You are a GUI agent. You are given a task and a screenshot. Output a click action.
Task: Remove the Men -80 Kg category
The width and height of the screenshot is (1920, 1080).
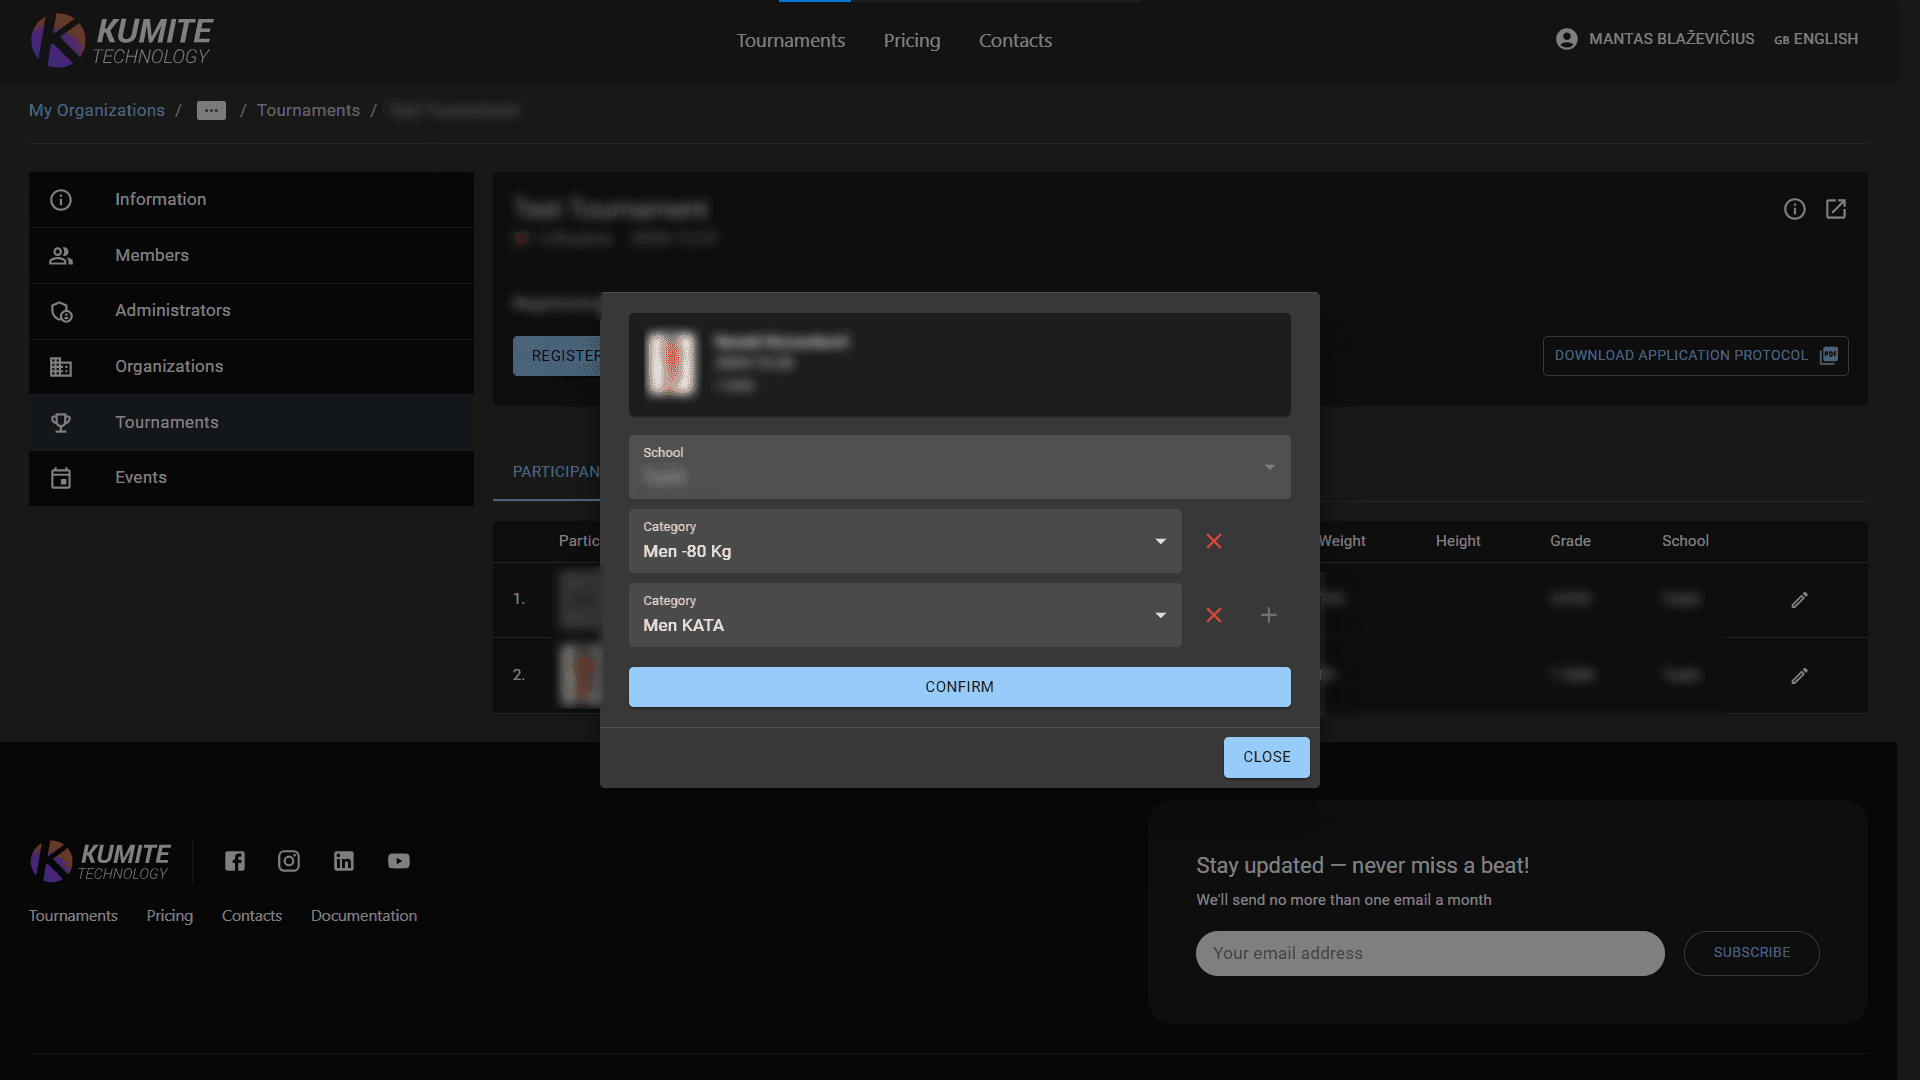point(1214,541)
